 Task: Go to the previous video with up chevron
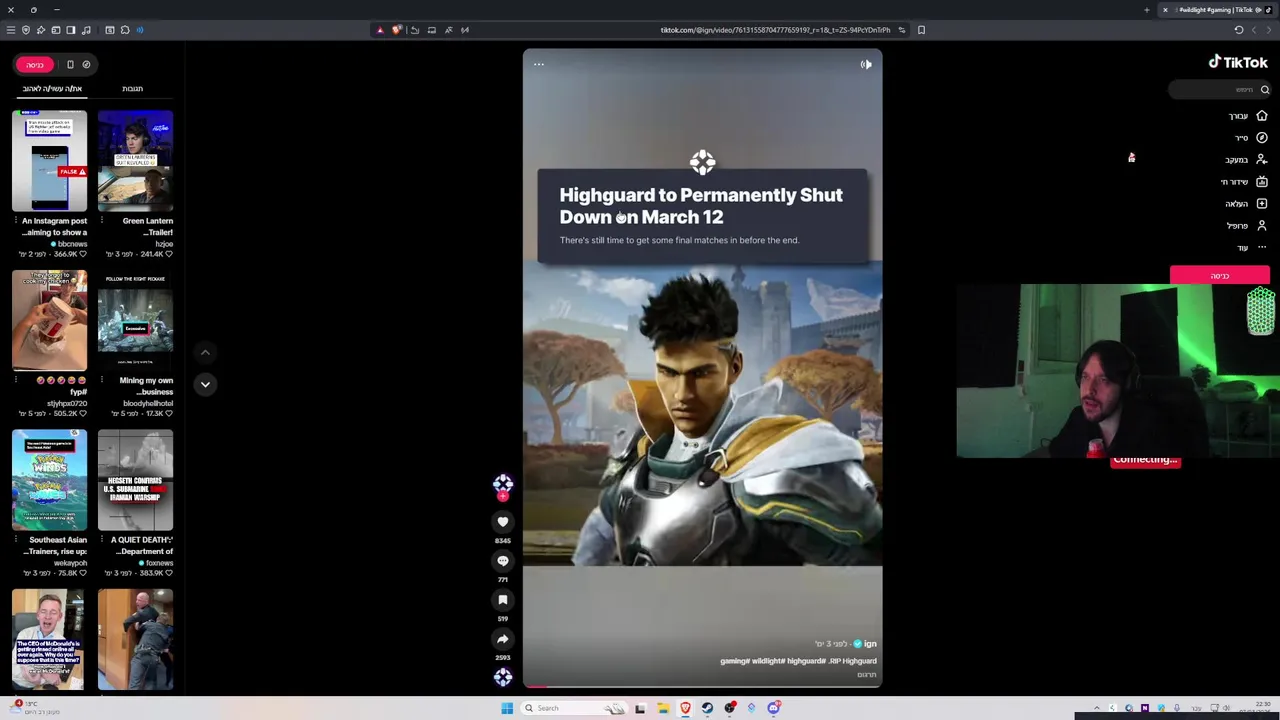(x=205, y=352)
